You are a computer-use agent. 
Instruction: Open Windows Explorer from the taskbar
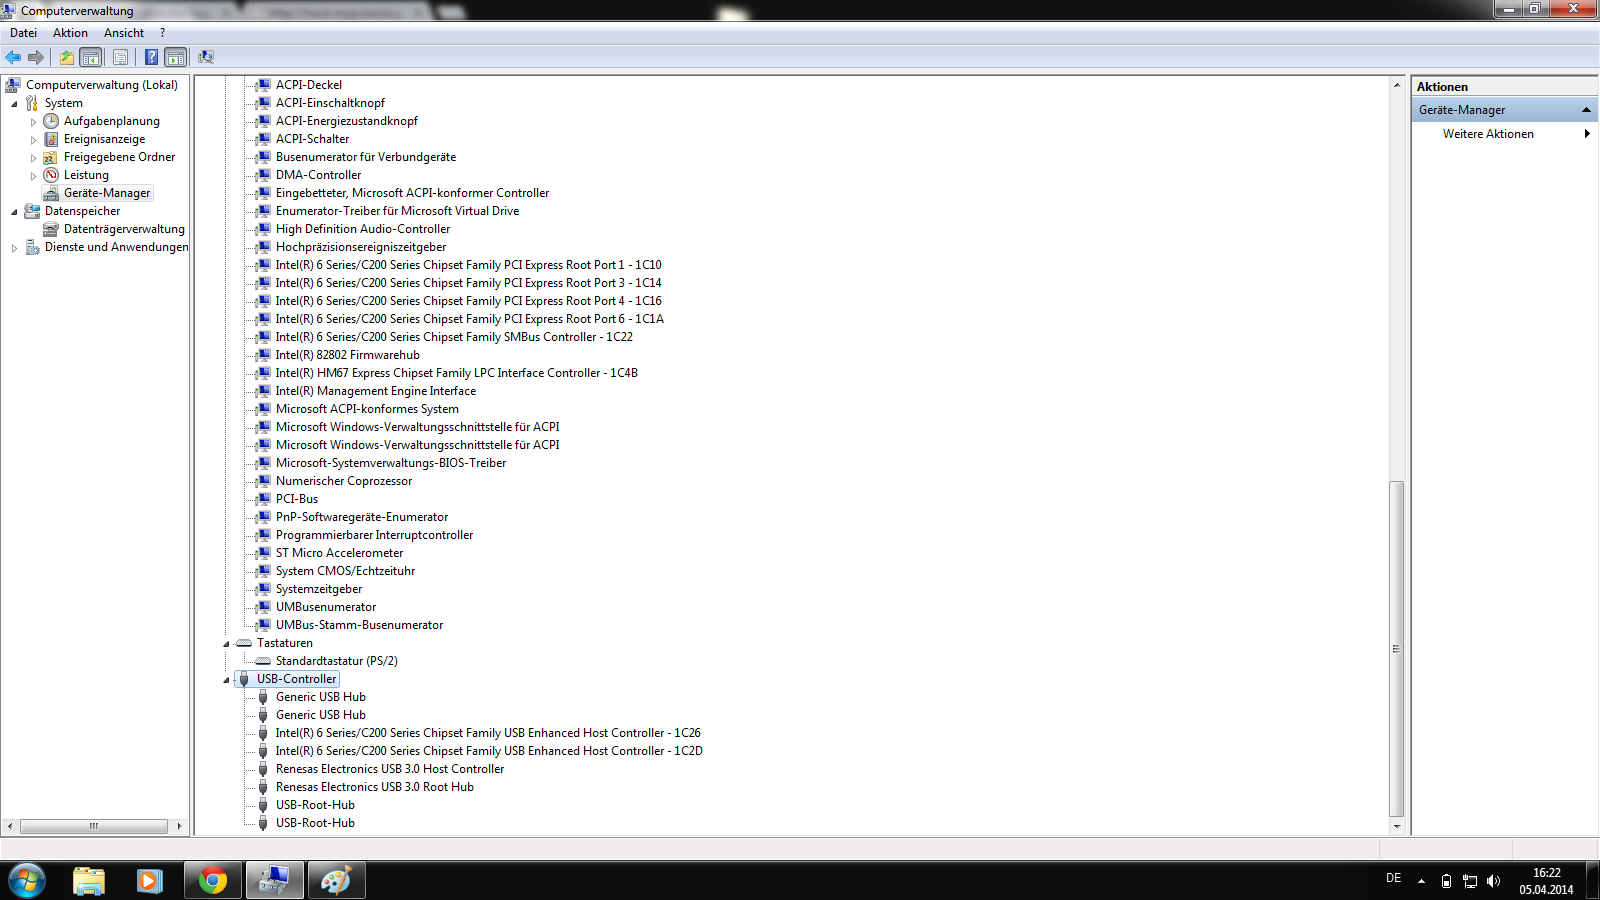coord(89,880)
